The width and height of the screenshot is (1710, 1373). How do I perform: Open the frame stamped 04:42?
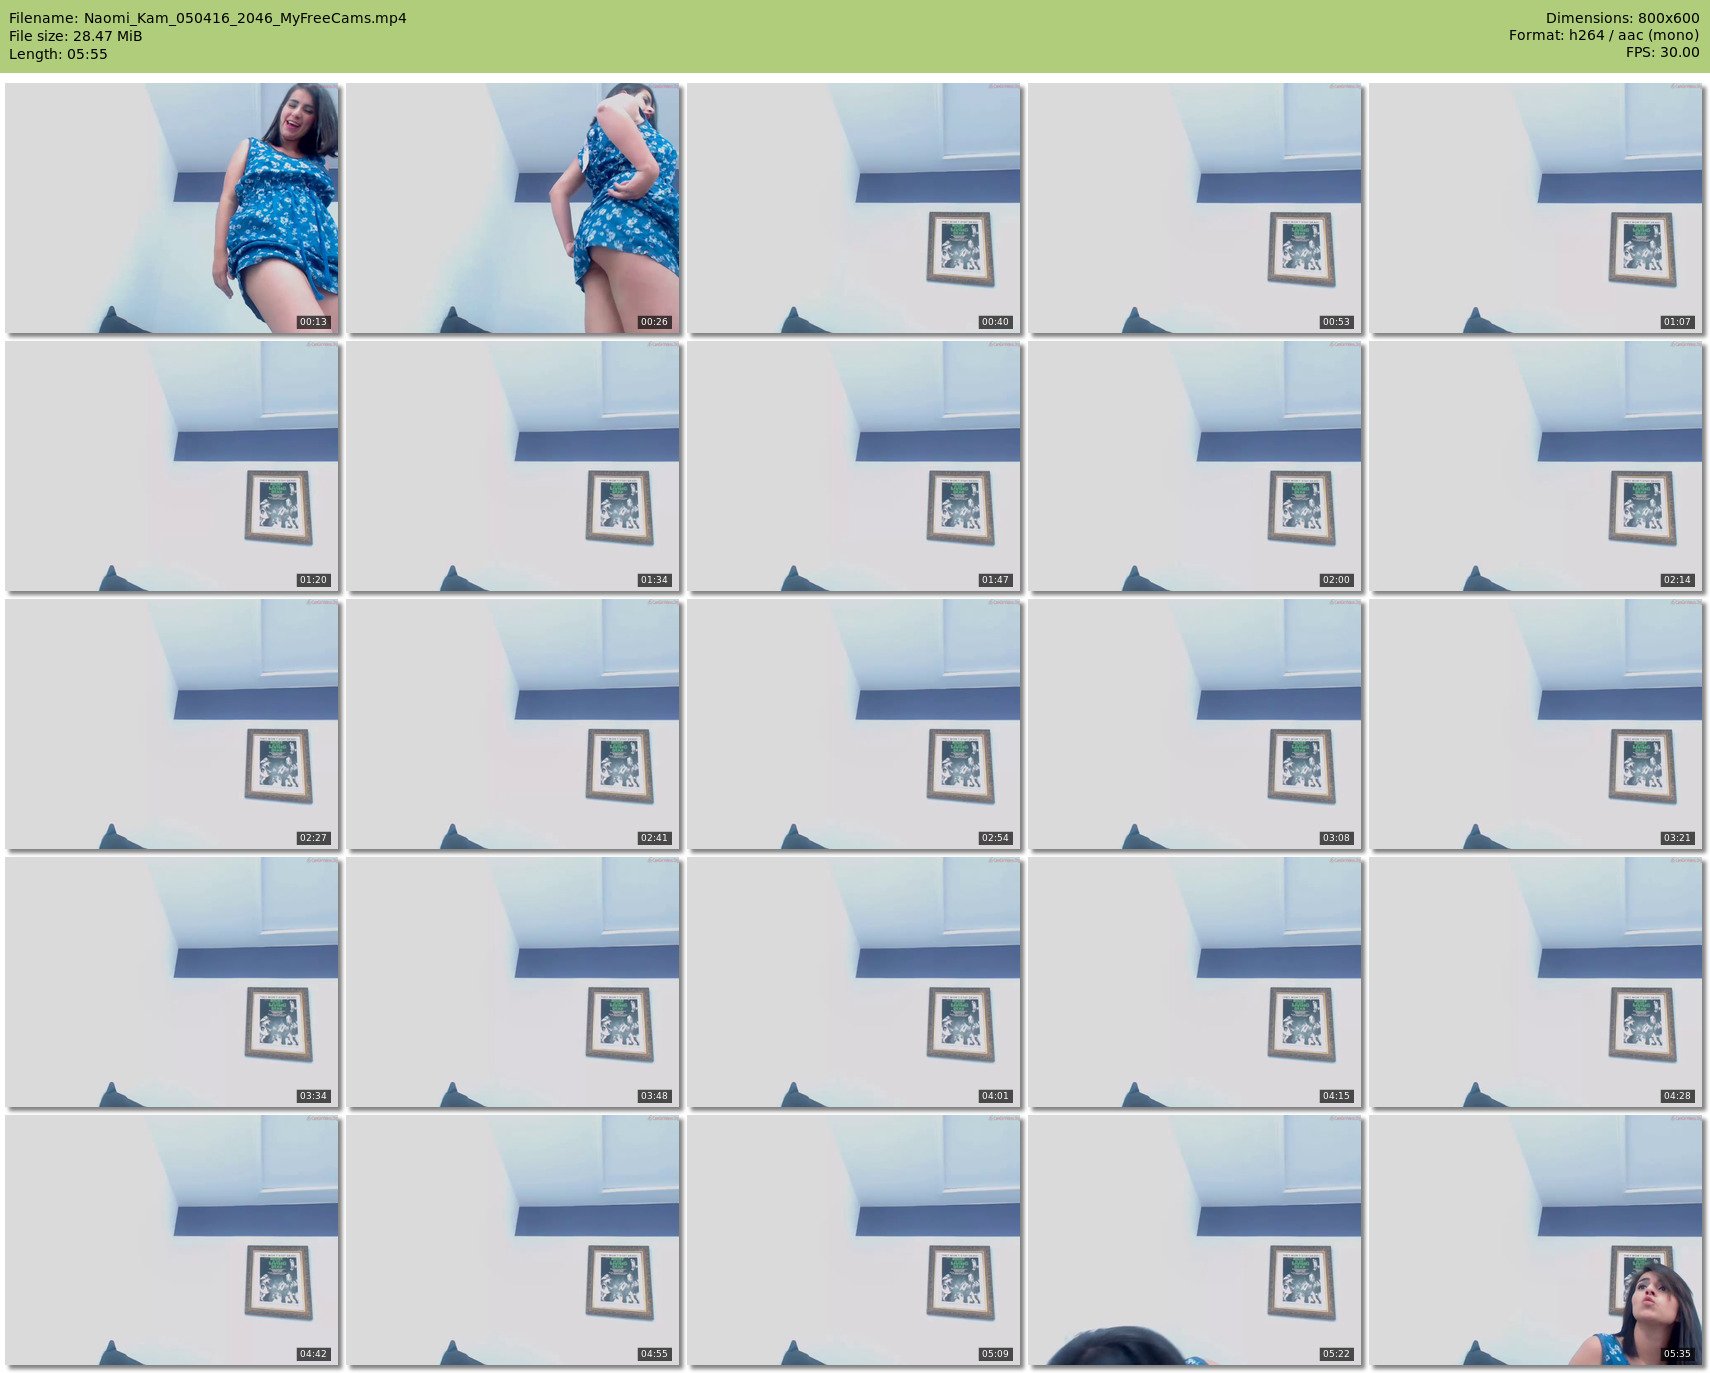click(172, 1240)
